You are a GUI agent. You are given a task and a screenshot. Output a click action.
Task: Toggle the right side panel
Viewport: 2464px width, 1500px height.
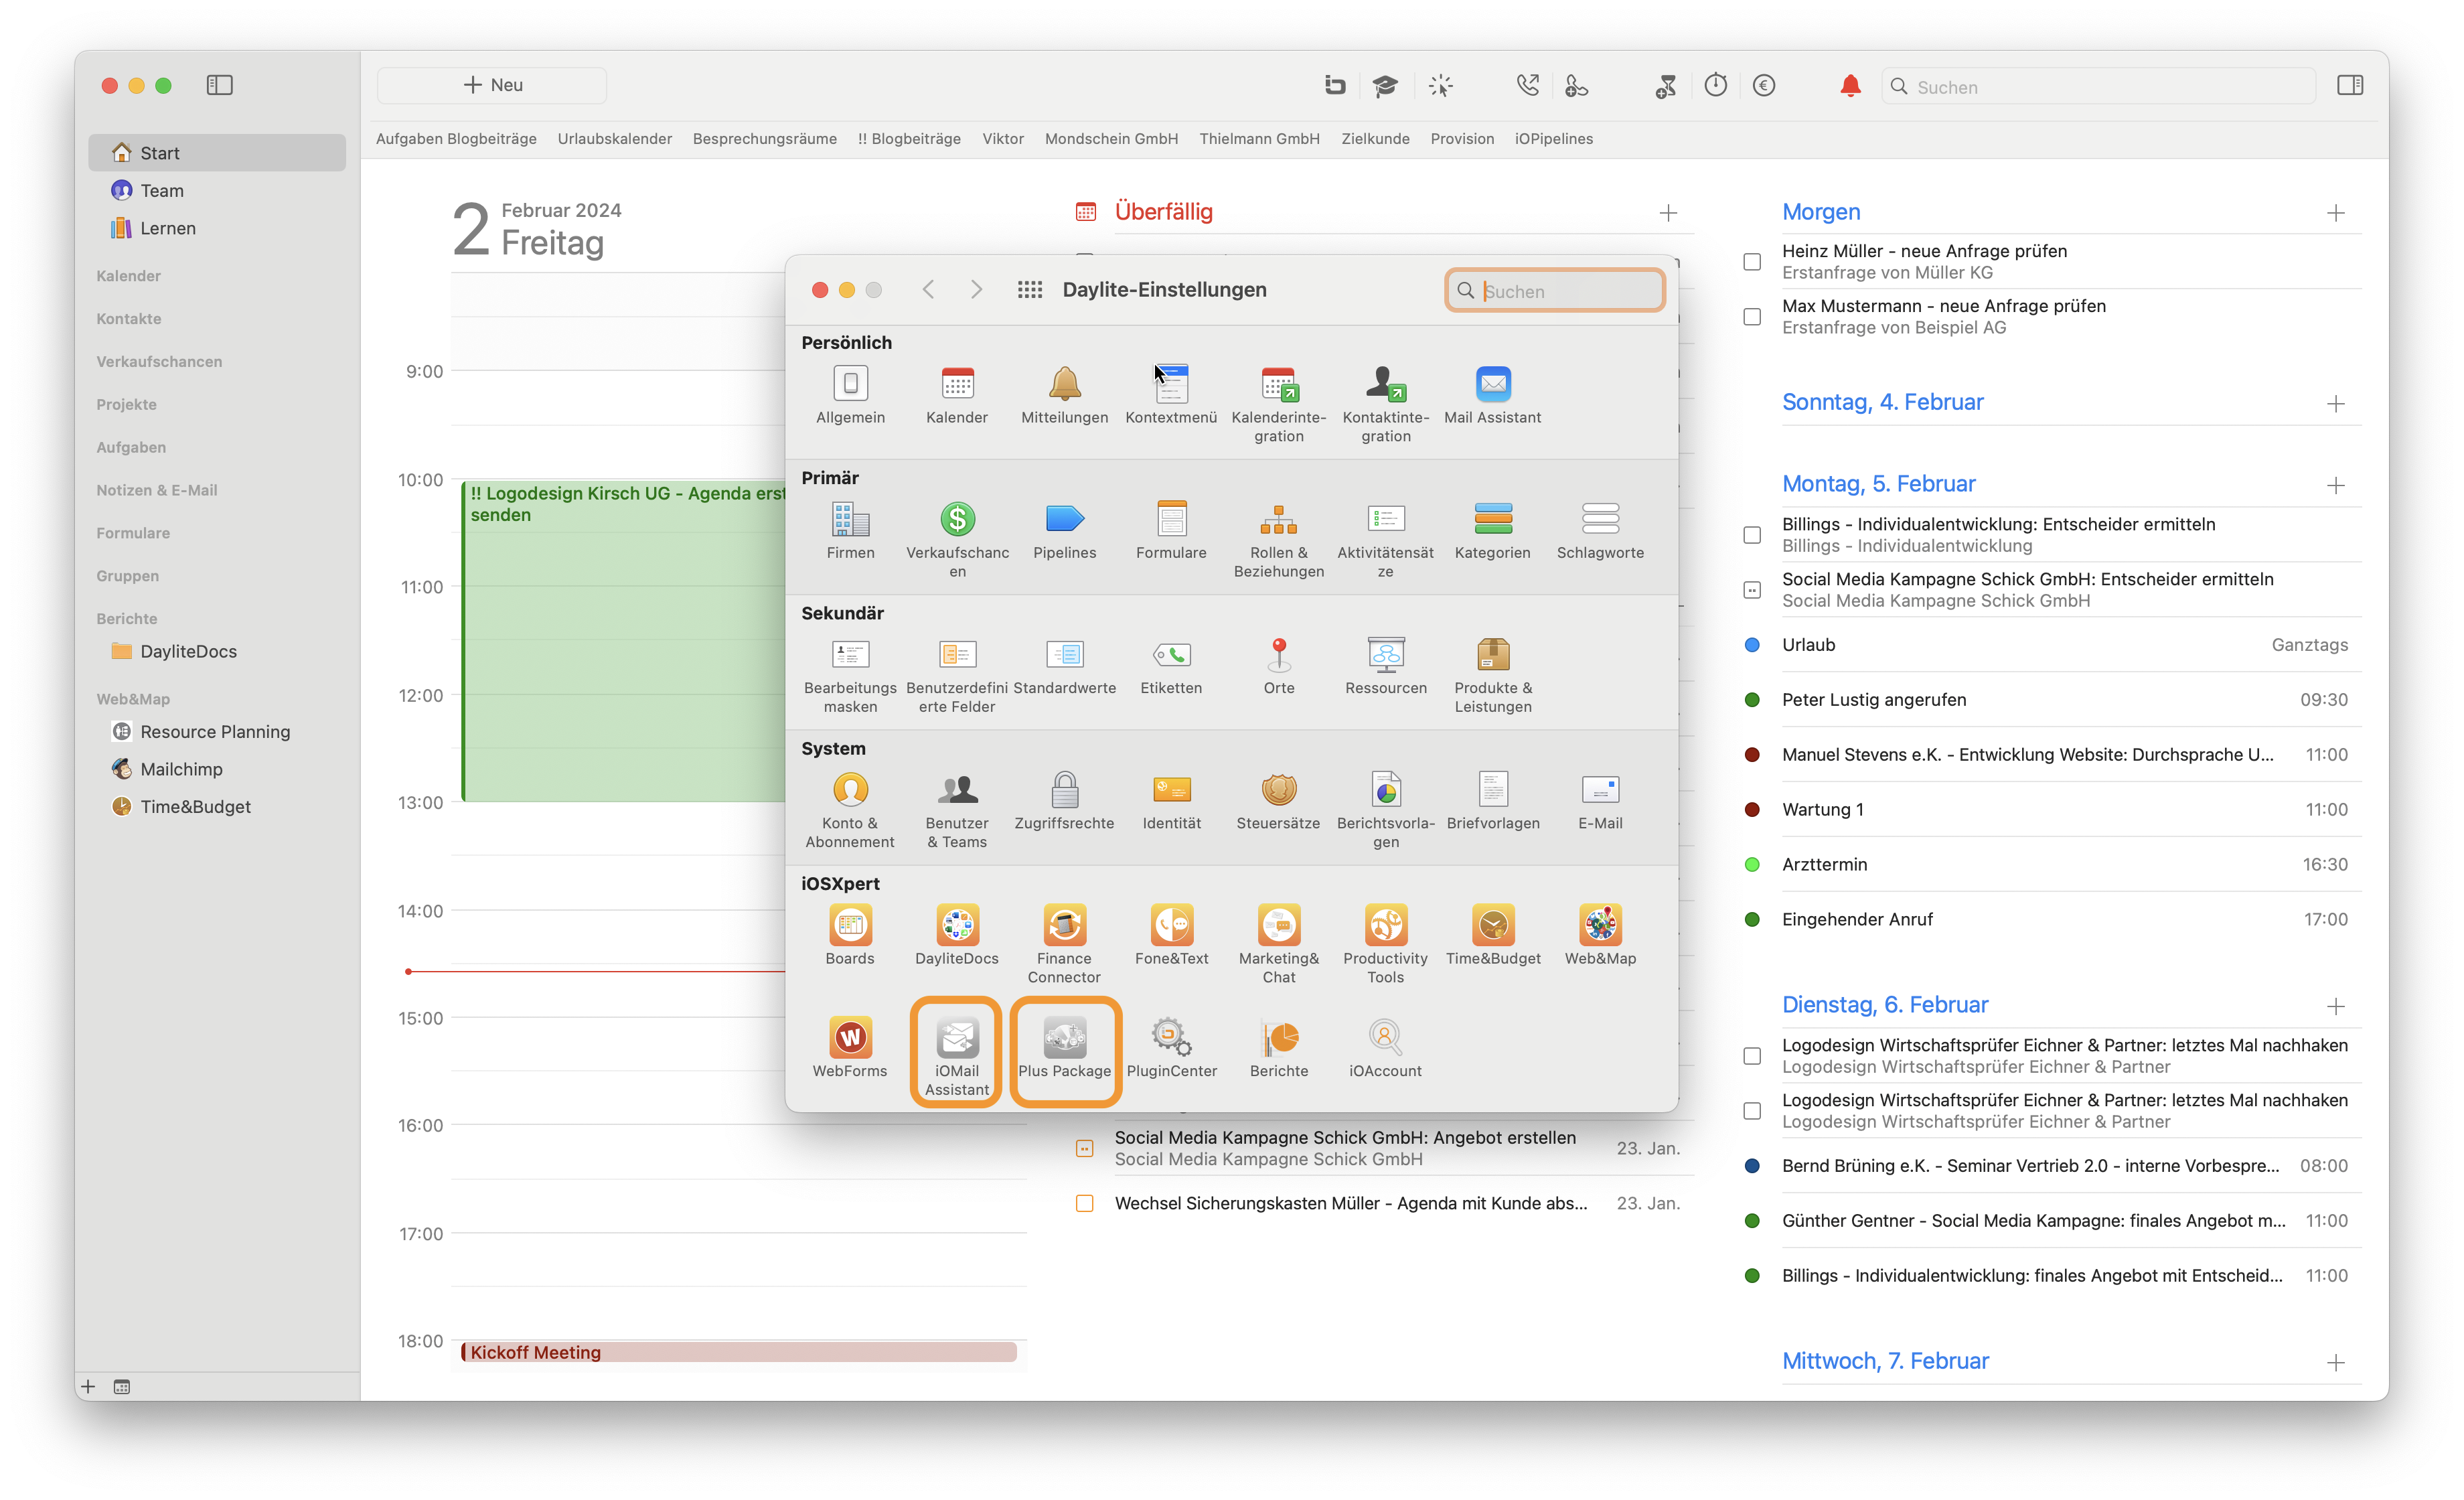click(x=2350, y=86)
